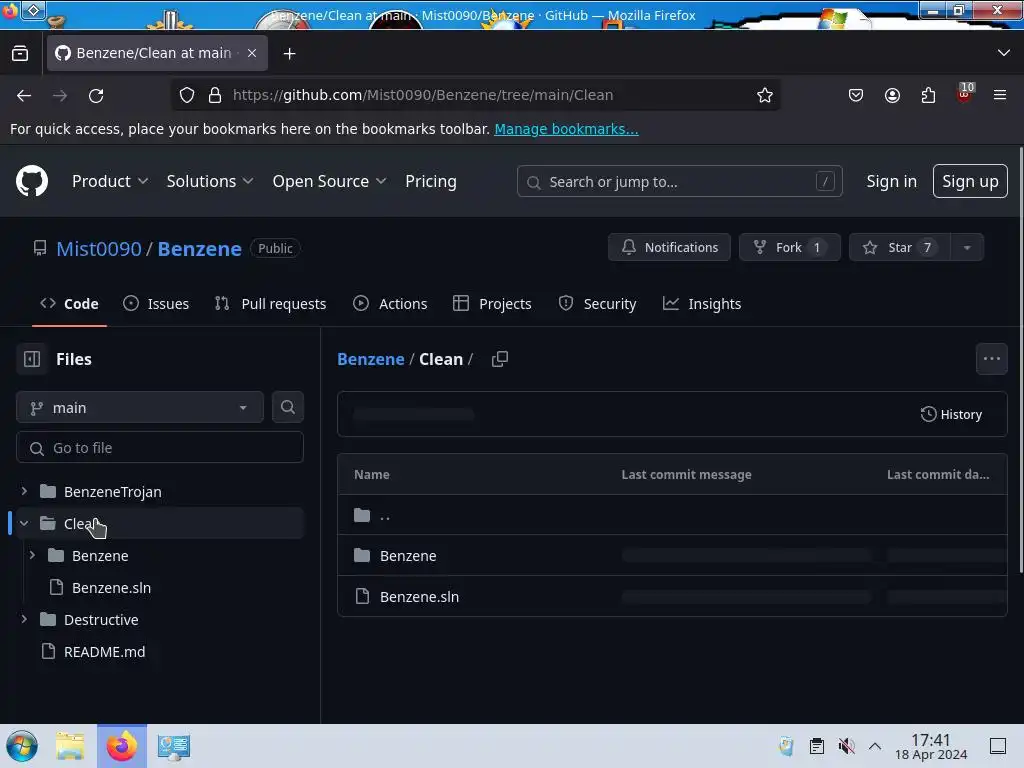Collapse file tree side panel icon
1024x768 pixels.
(32, 359)
